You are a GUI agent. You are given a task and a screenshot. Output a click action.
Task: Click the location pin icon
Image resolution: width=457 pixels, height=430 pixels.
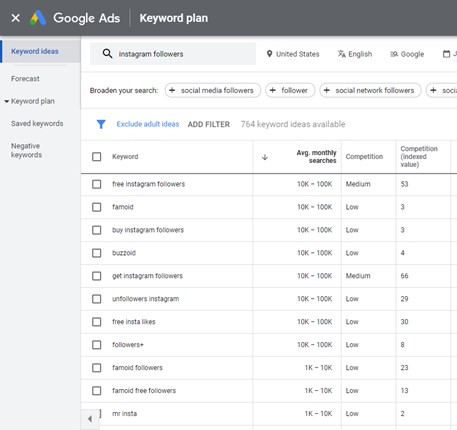coord(269,54)
